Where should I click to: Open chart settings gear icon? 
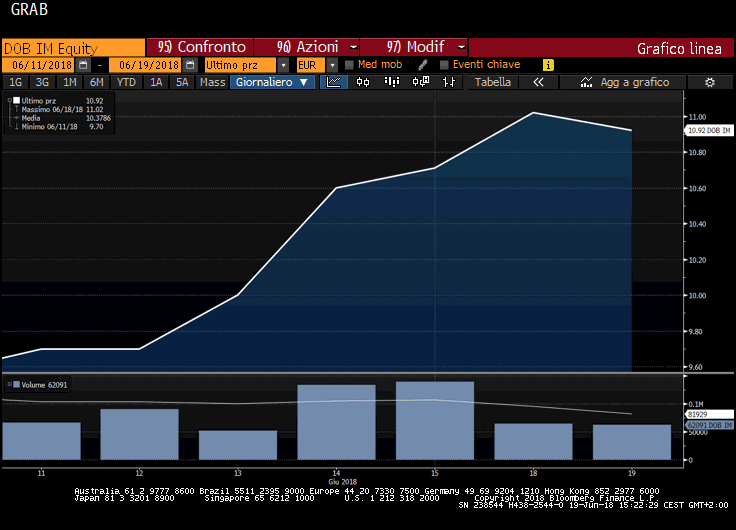click(710, 82)
